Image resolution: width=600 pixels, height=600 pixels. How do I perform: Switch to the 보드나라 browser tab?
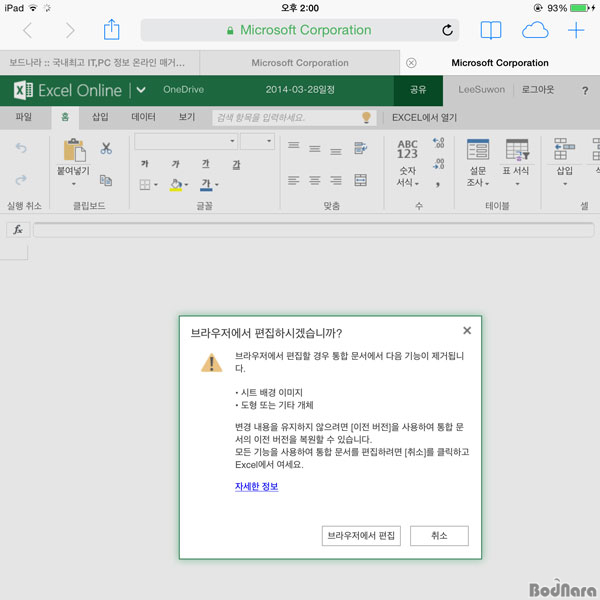point(97,63)
